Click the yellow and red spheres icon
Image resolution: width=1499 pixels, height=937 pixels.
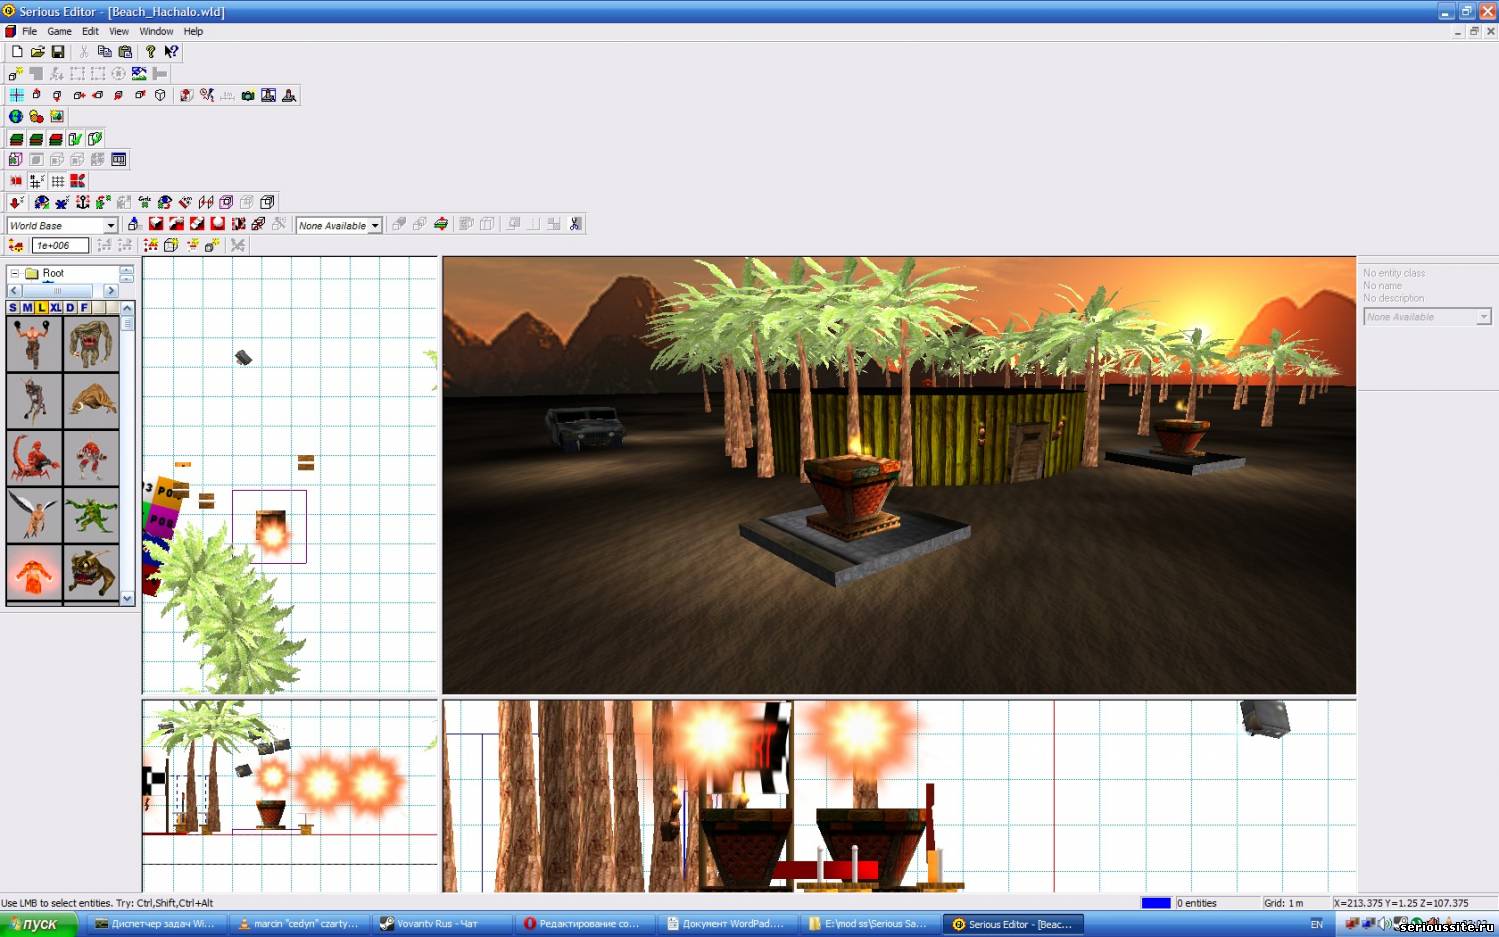[36, 116]
